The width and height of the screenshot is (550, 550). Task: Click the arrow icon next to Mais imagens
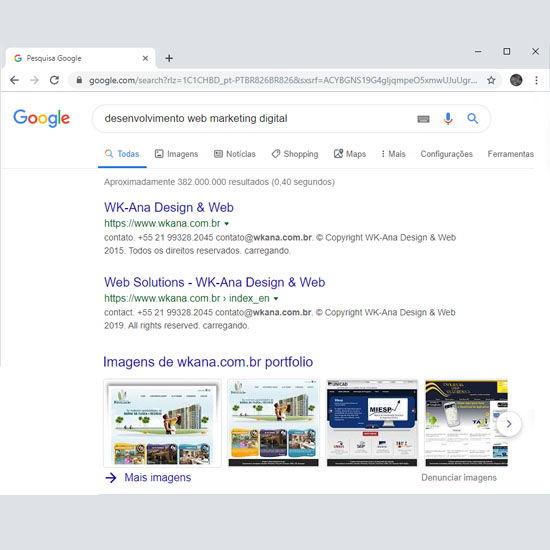(111, 478)
